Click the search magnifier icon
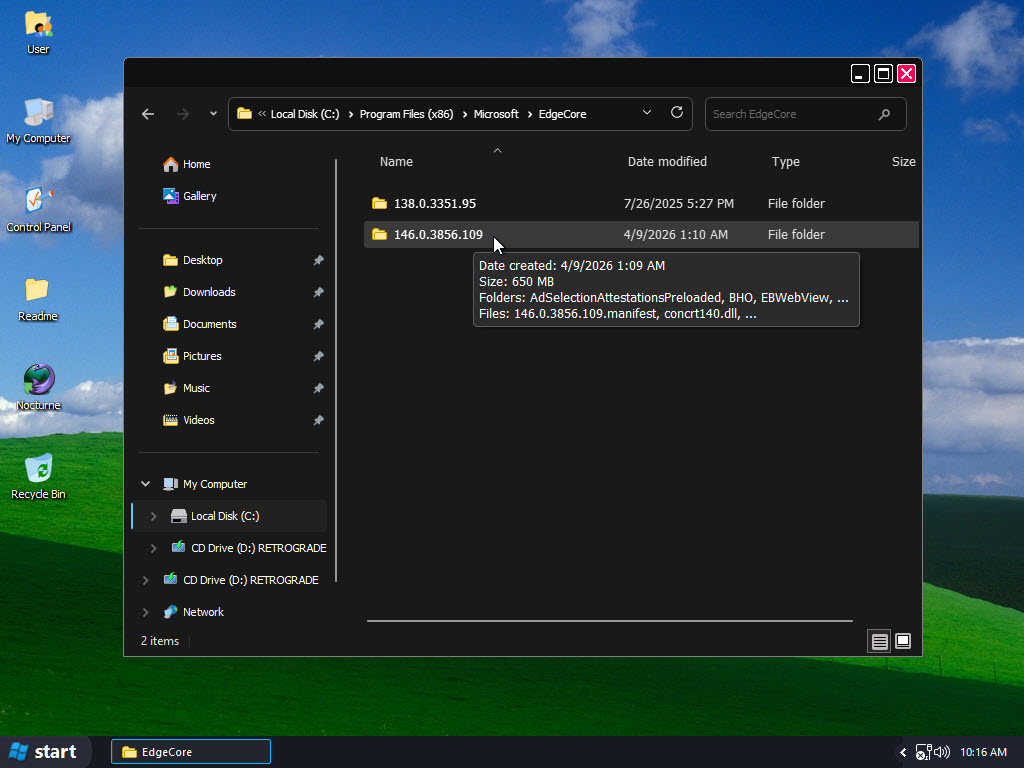Image resolution: width=1024 pixels, height=768 pixels. click(884, 114)
